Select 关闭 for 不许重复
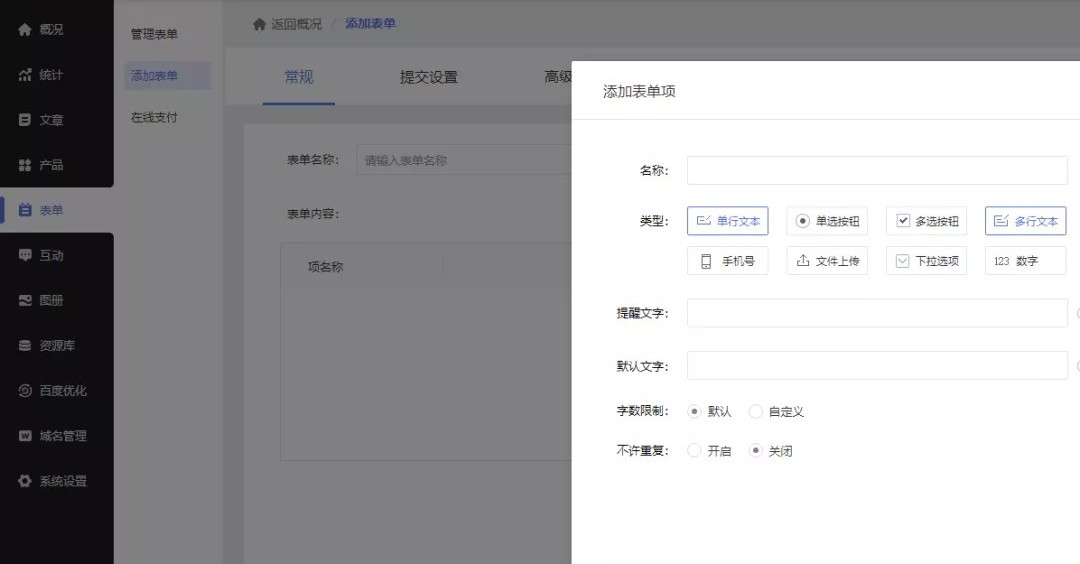Image resolution: width=1080 pixels, height=564 pixels. tap(756, 450)
